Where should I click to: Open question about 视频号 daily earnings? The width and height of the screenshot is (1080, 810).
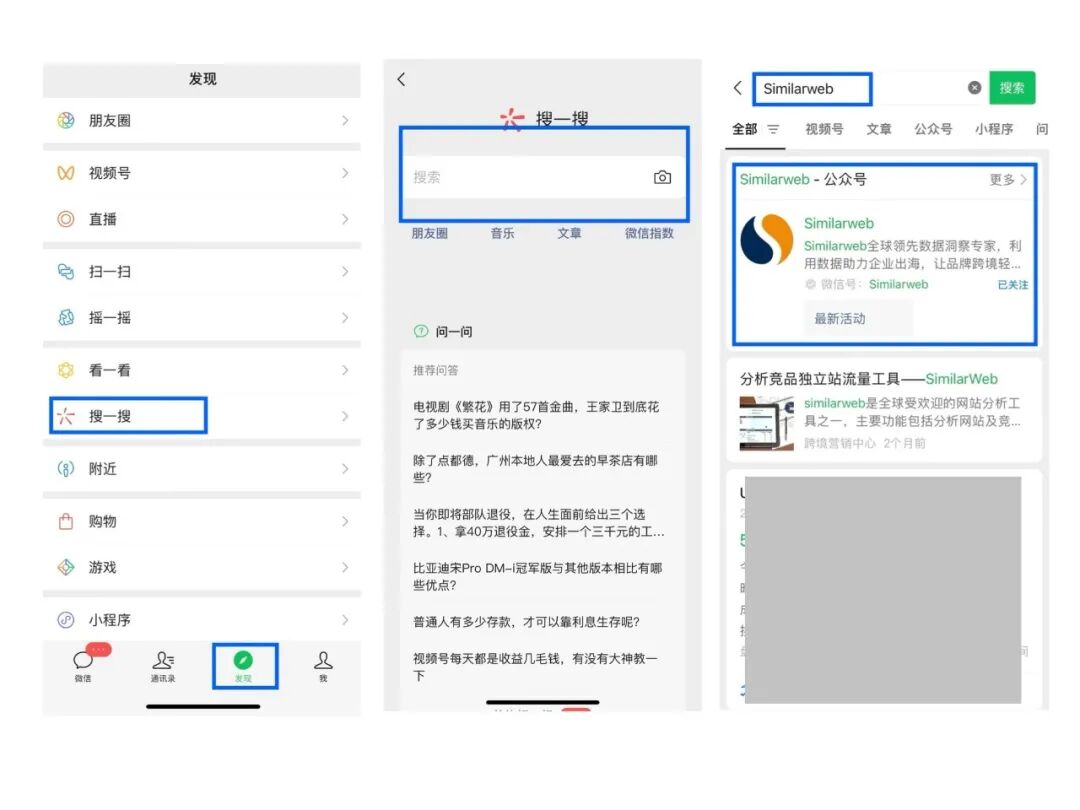pos(536,667)
